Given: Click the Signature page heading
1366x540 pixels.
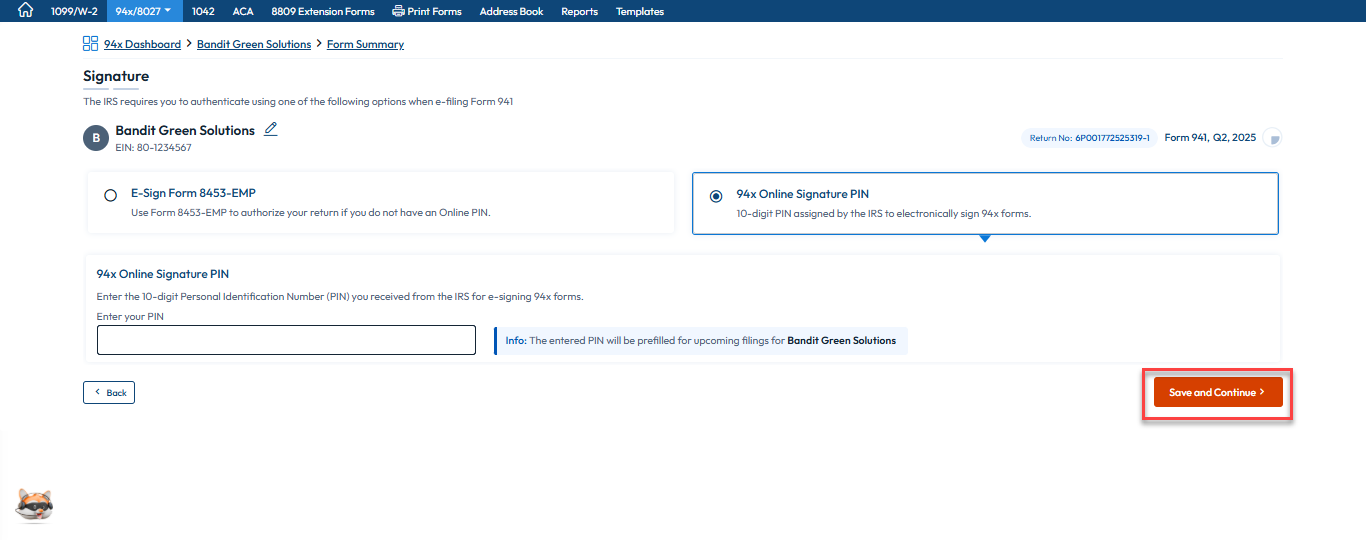Looking at the screenshot, I should tap(116, 76).
